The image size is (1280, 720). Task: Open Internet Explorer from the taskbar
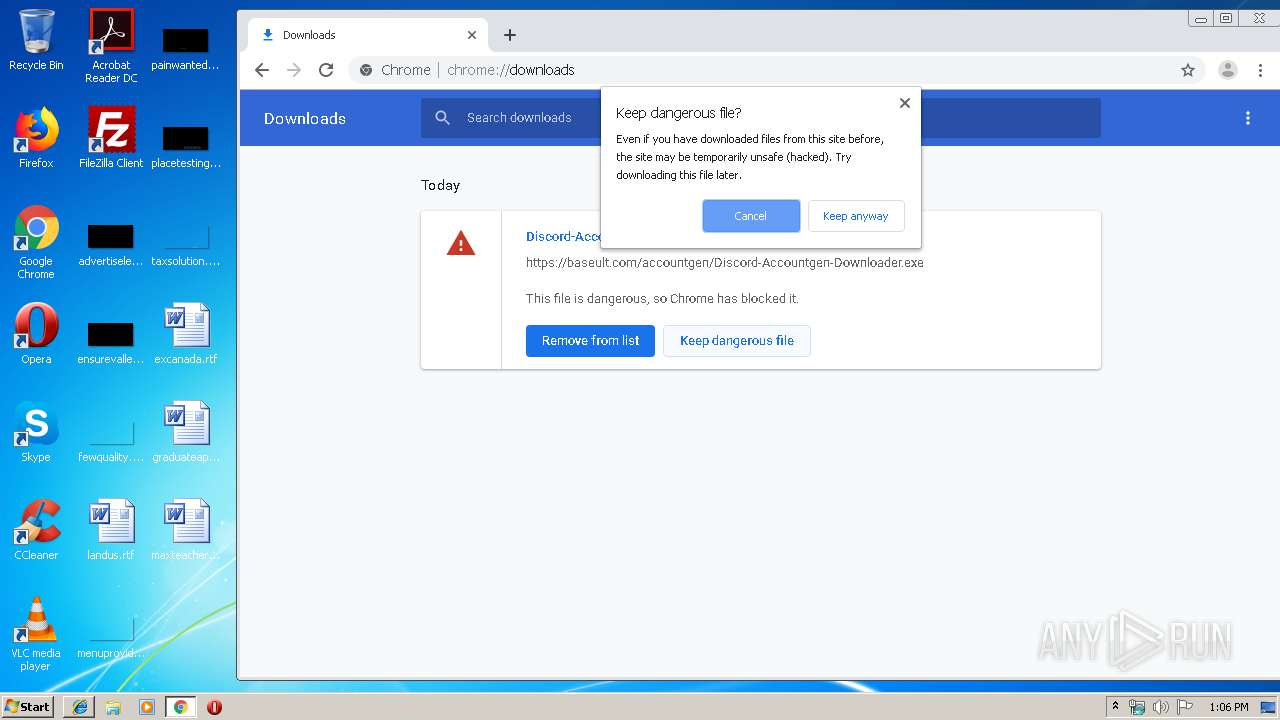pyautogui.click(x=80, y=707)
